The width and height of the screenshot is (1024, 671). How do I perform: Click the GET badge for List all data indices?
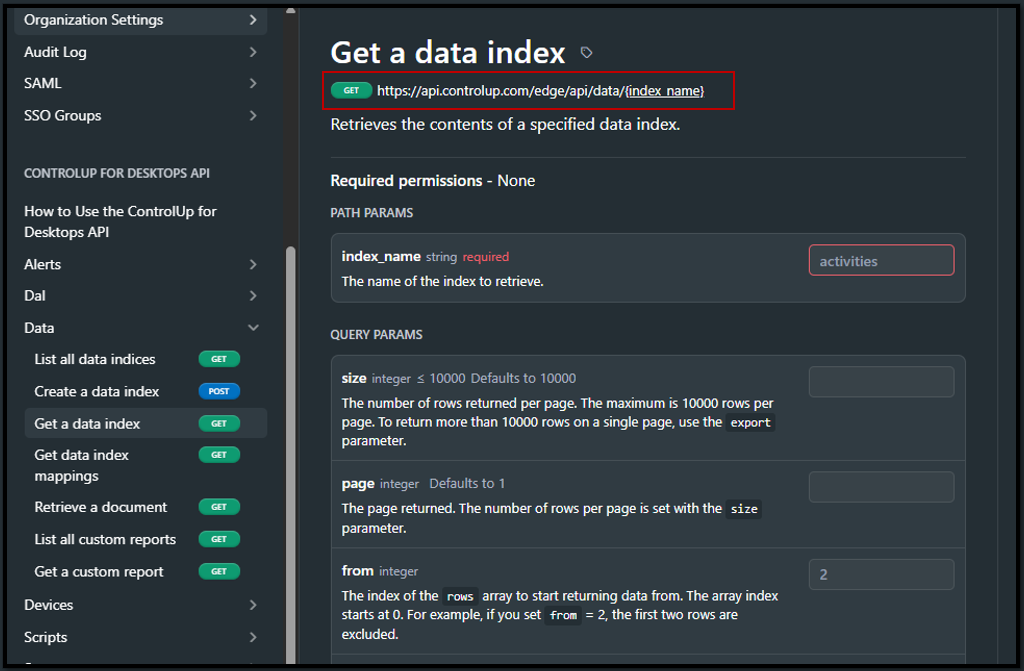coord(219,359)
